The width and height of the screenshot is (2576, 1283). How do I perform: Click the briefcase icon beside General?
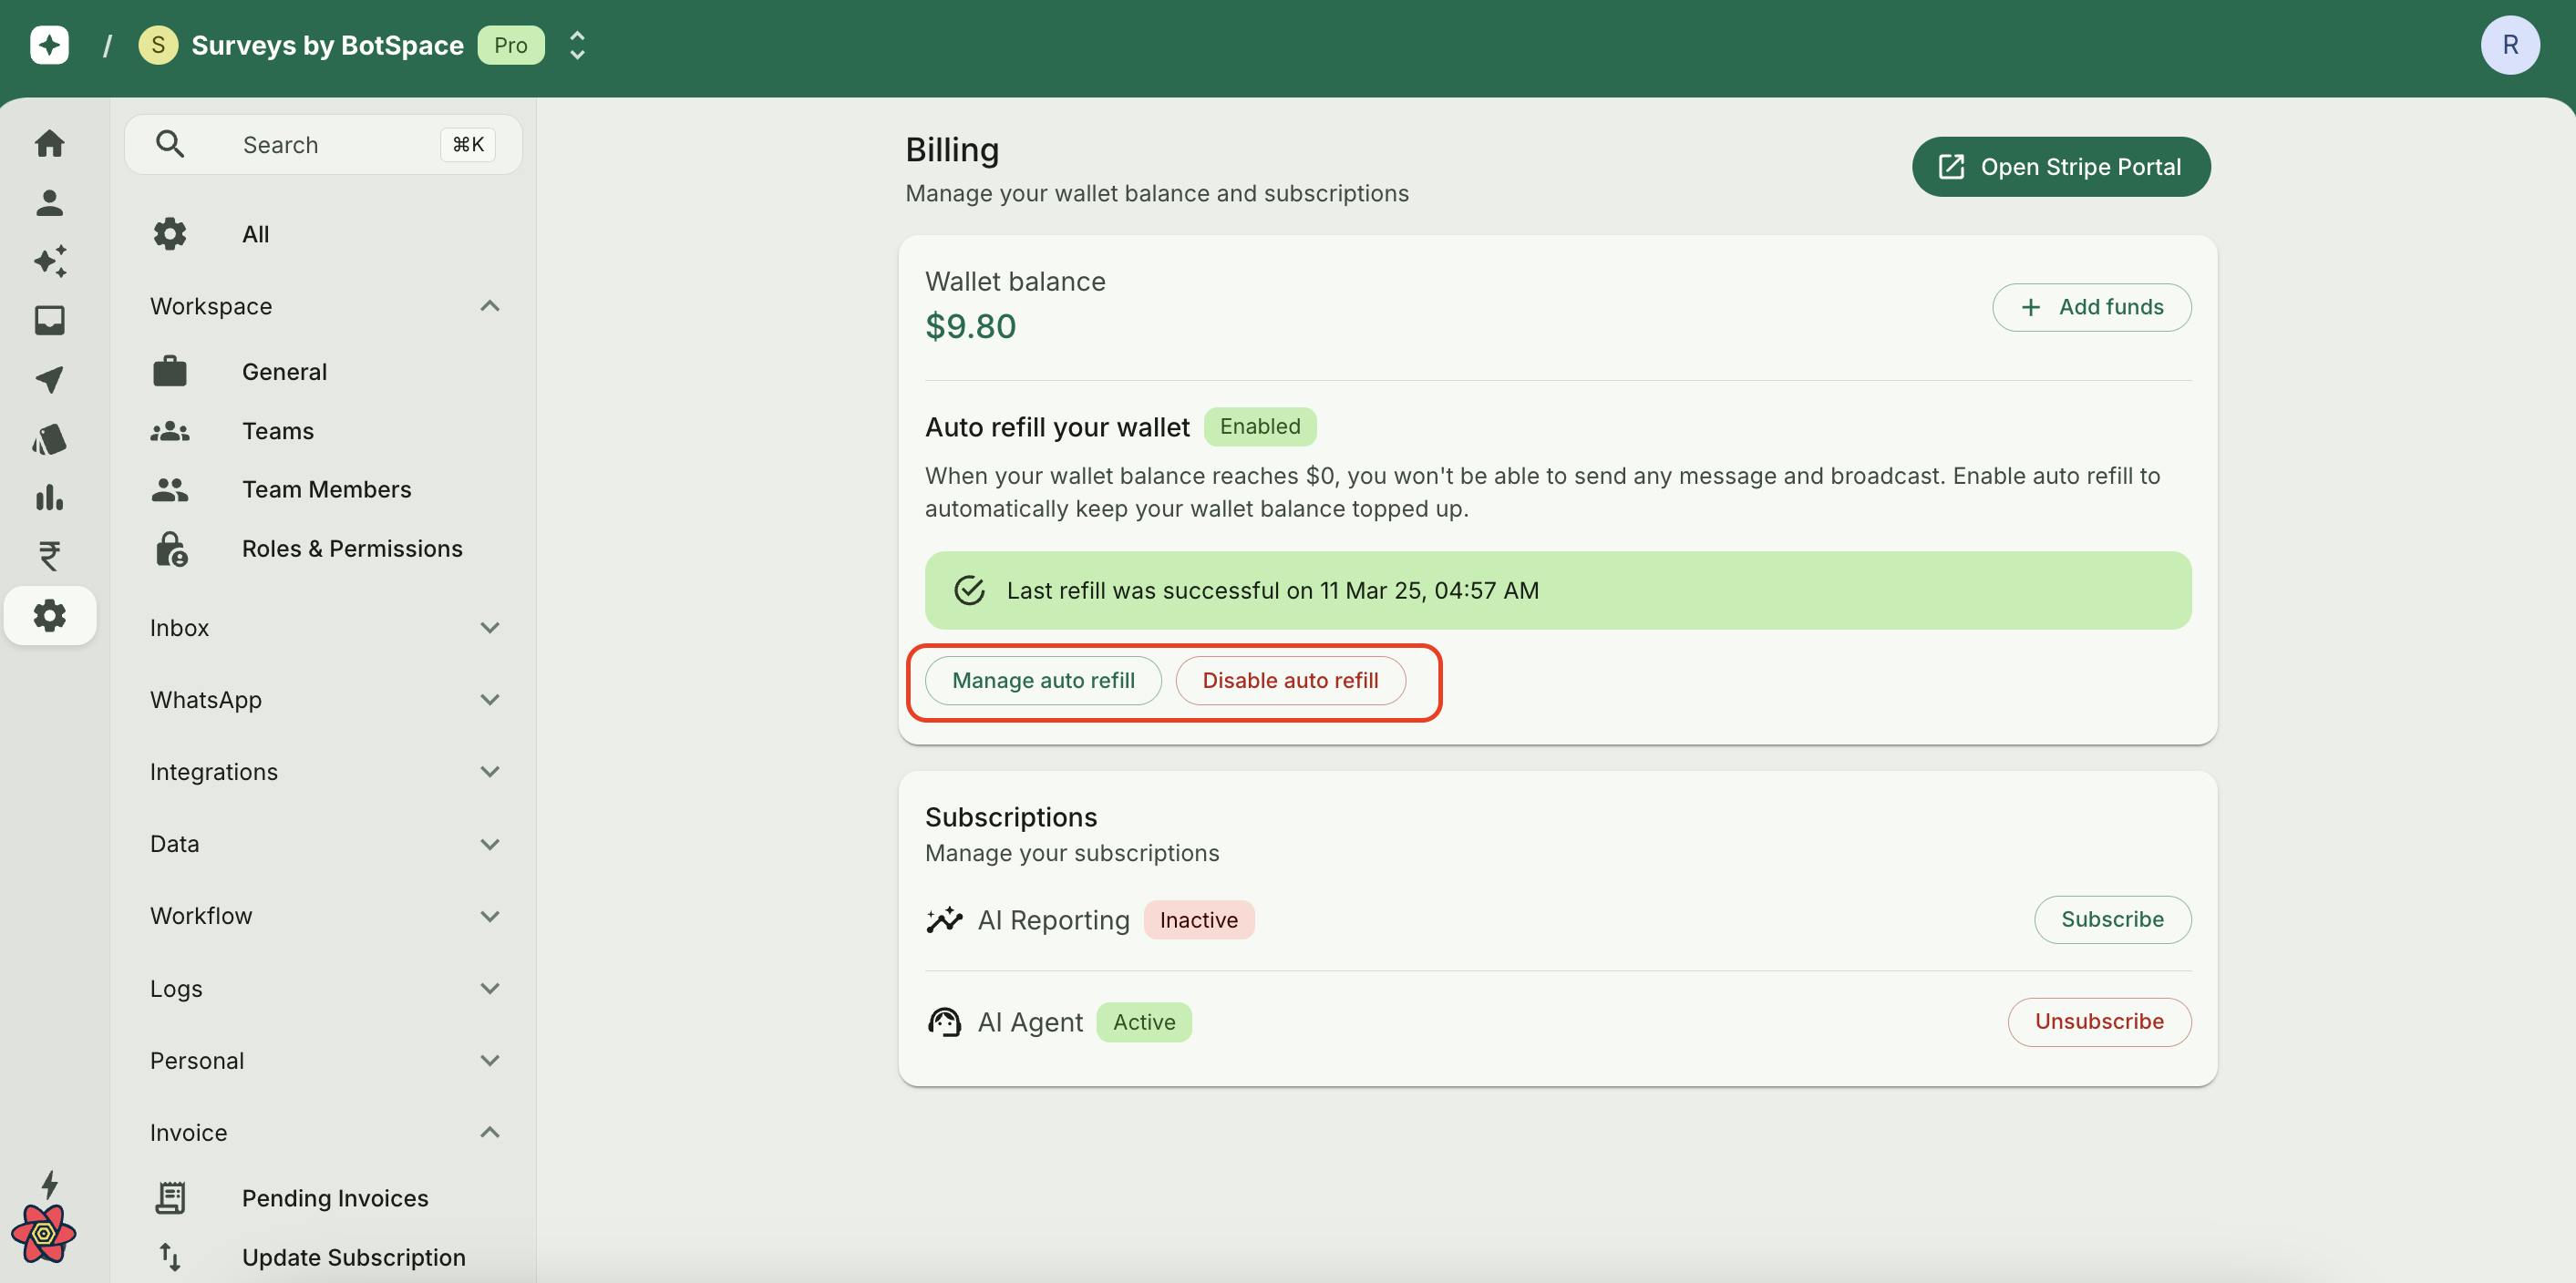pos(170,371)
